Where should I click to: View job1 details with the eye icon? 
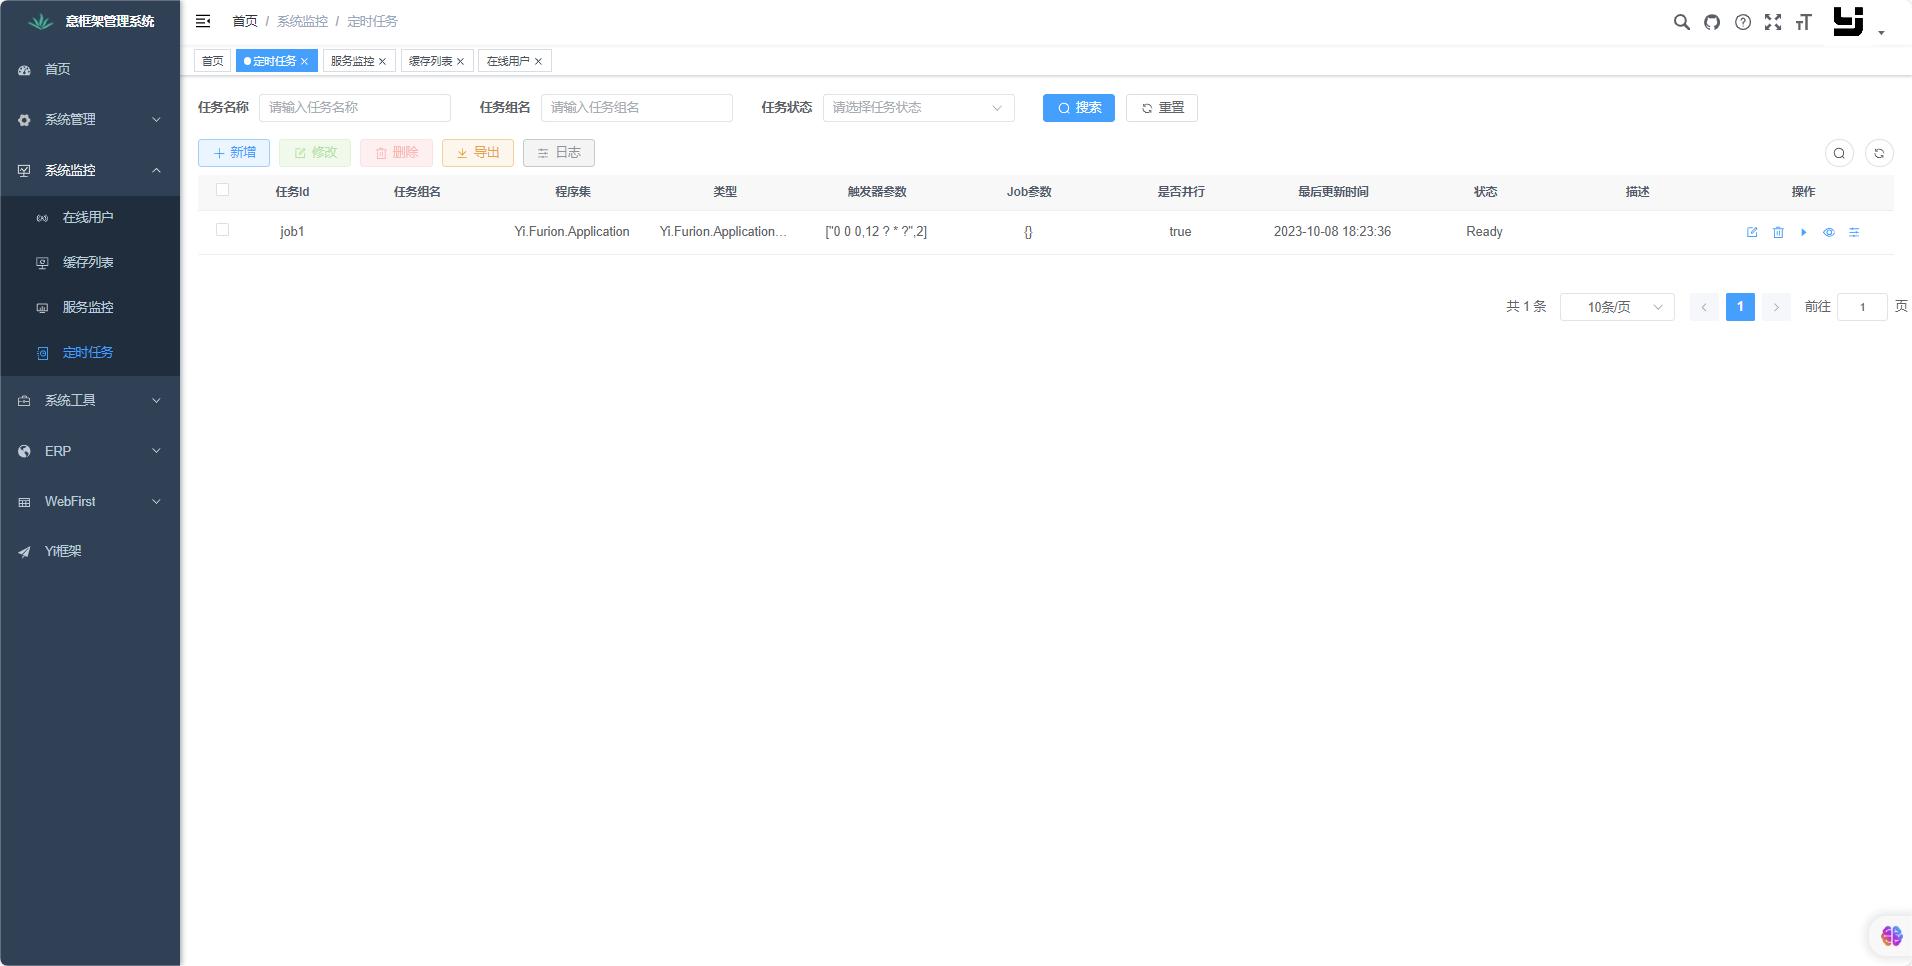point(1829,232)
